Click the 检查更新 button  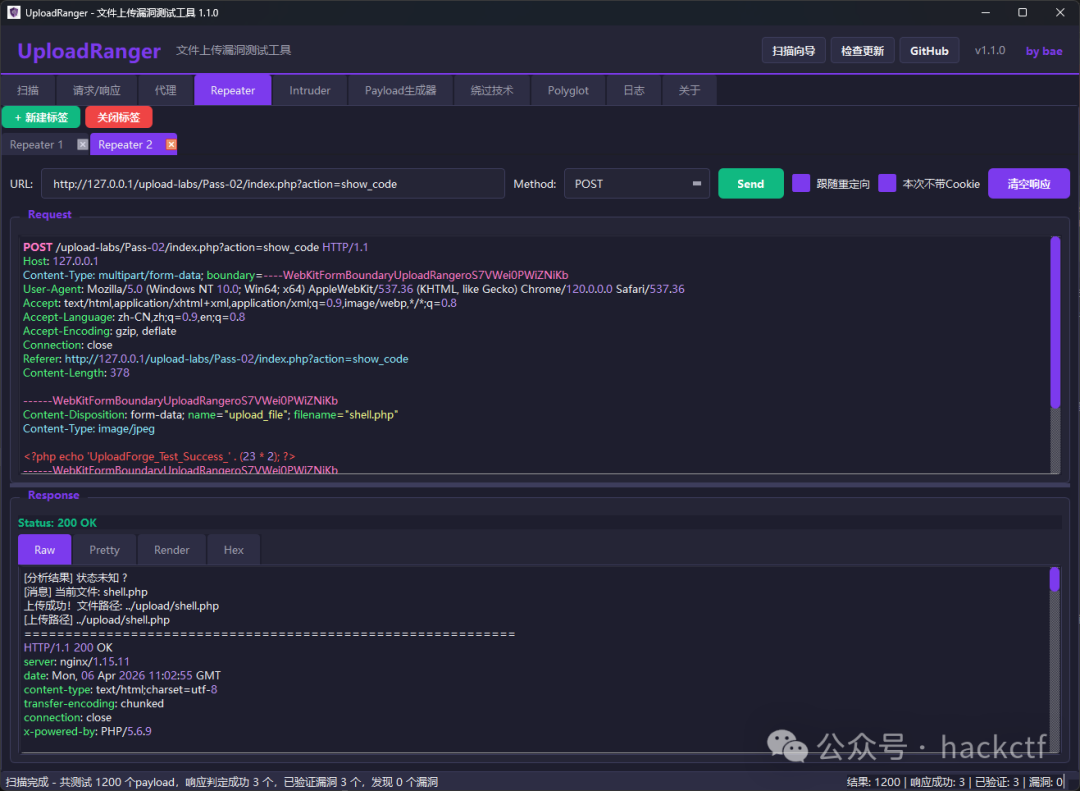tap(862, 51)
